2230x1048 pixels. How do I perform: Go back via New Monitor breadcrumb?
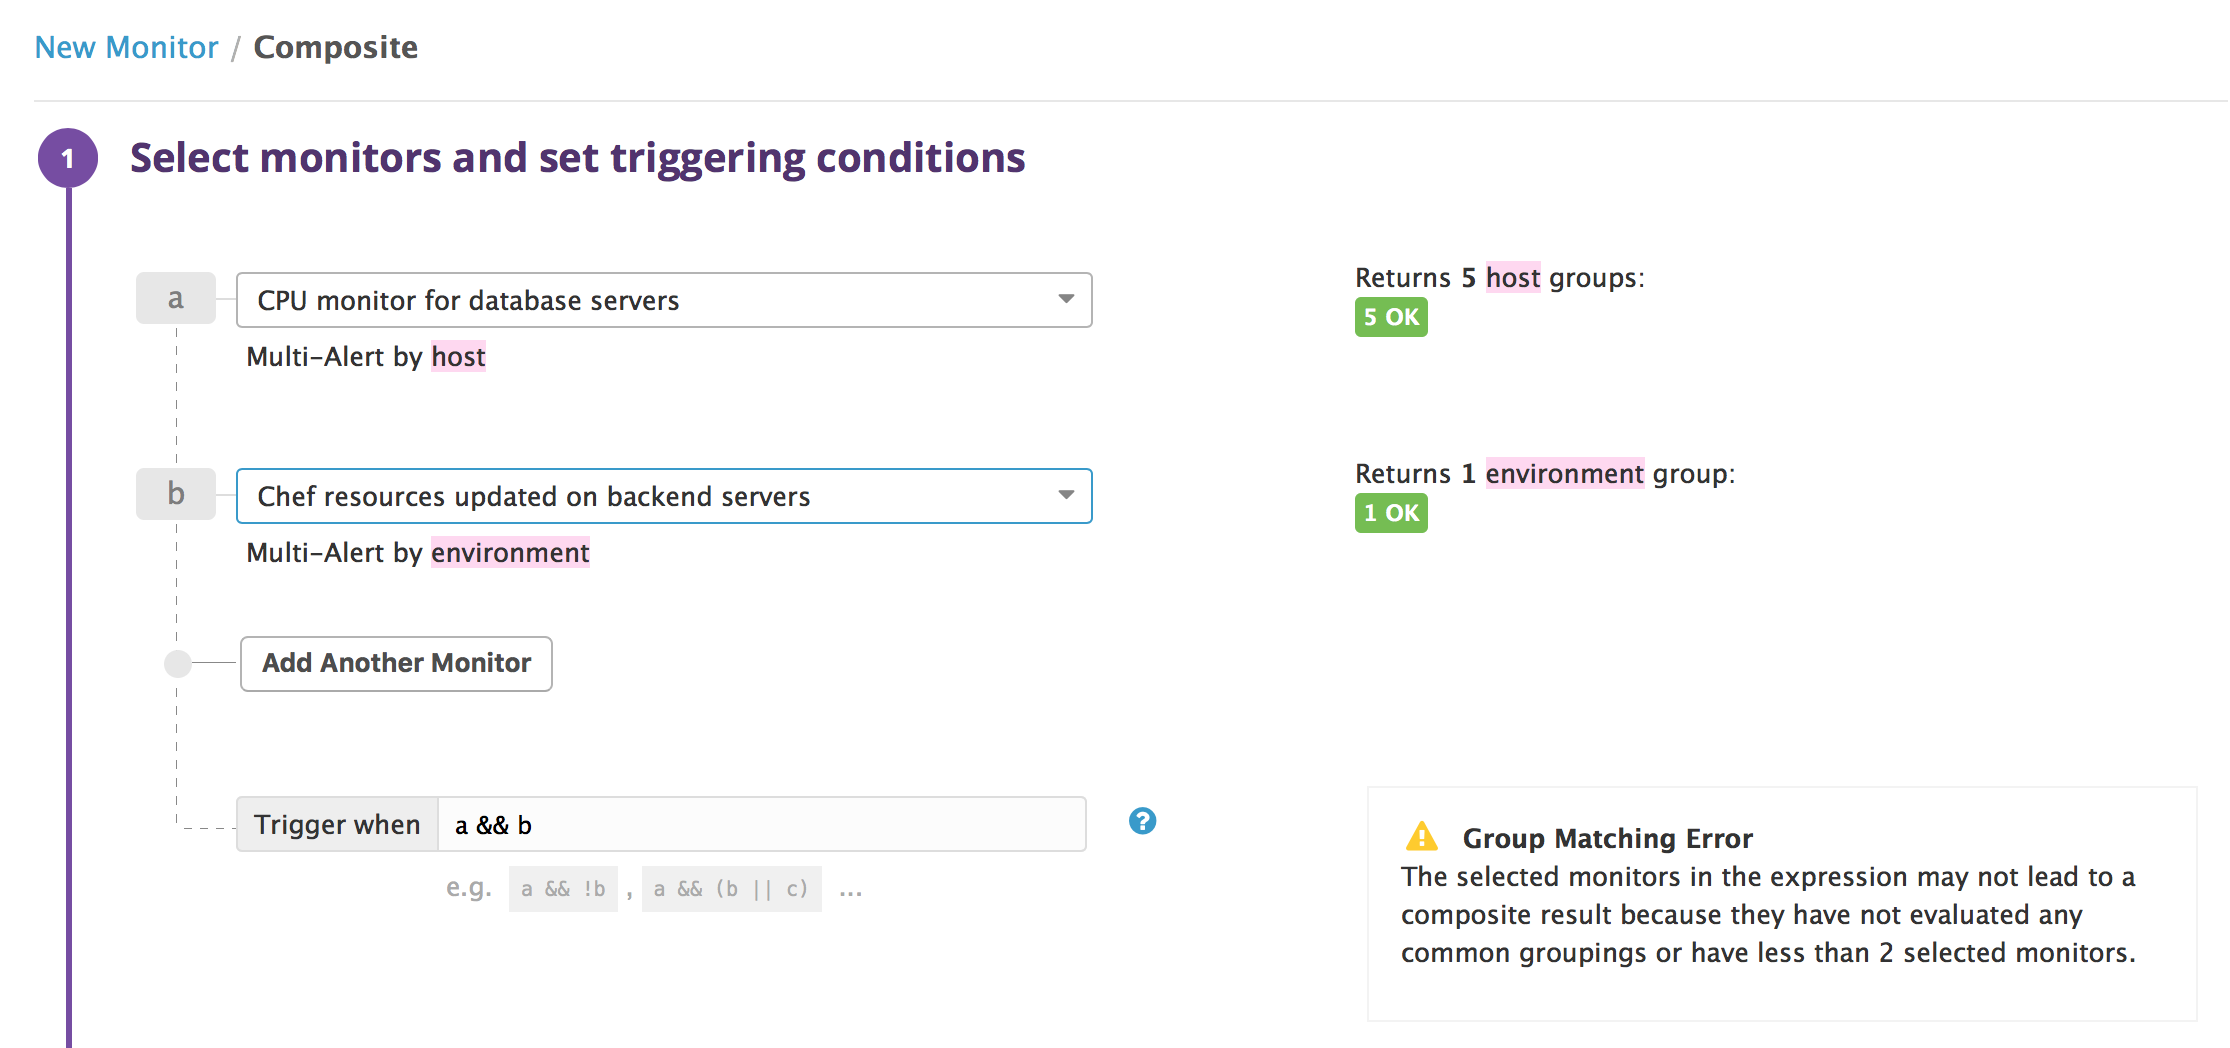(126, 47)
